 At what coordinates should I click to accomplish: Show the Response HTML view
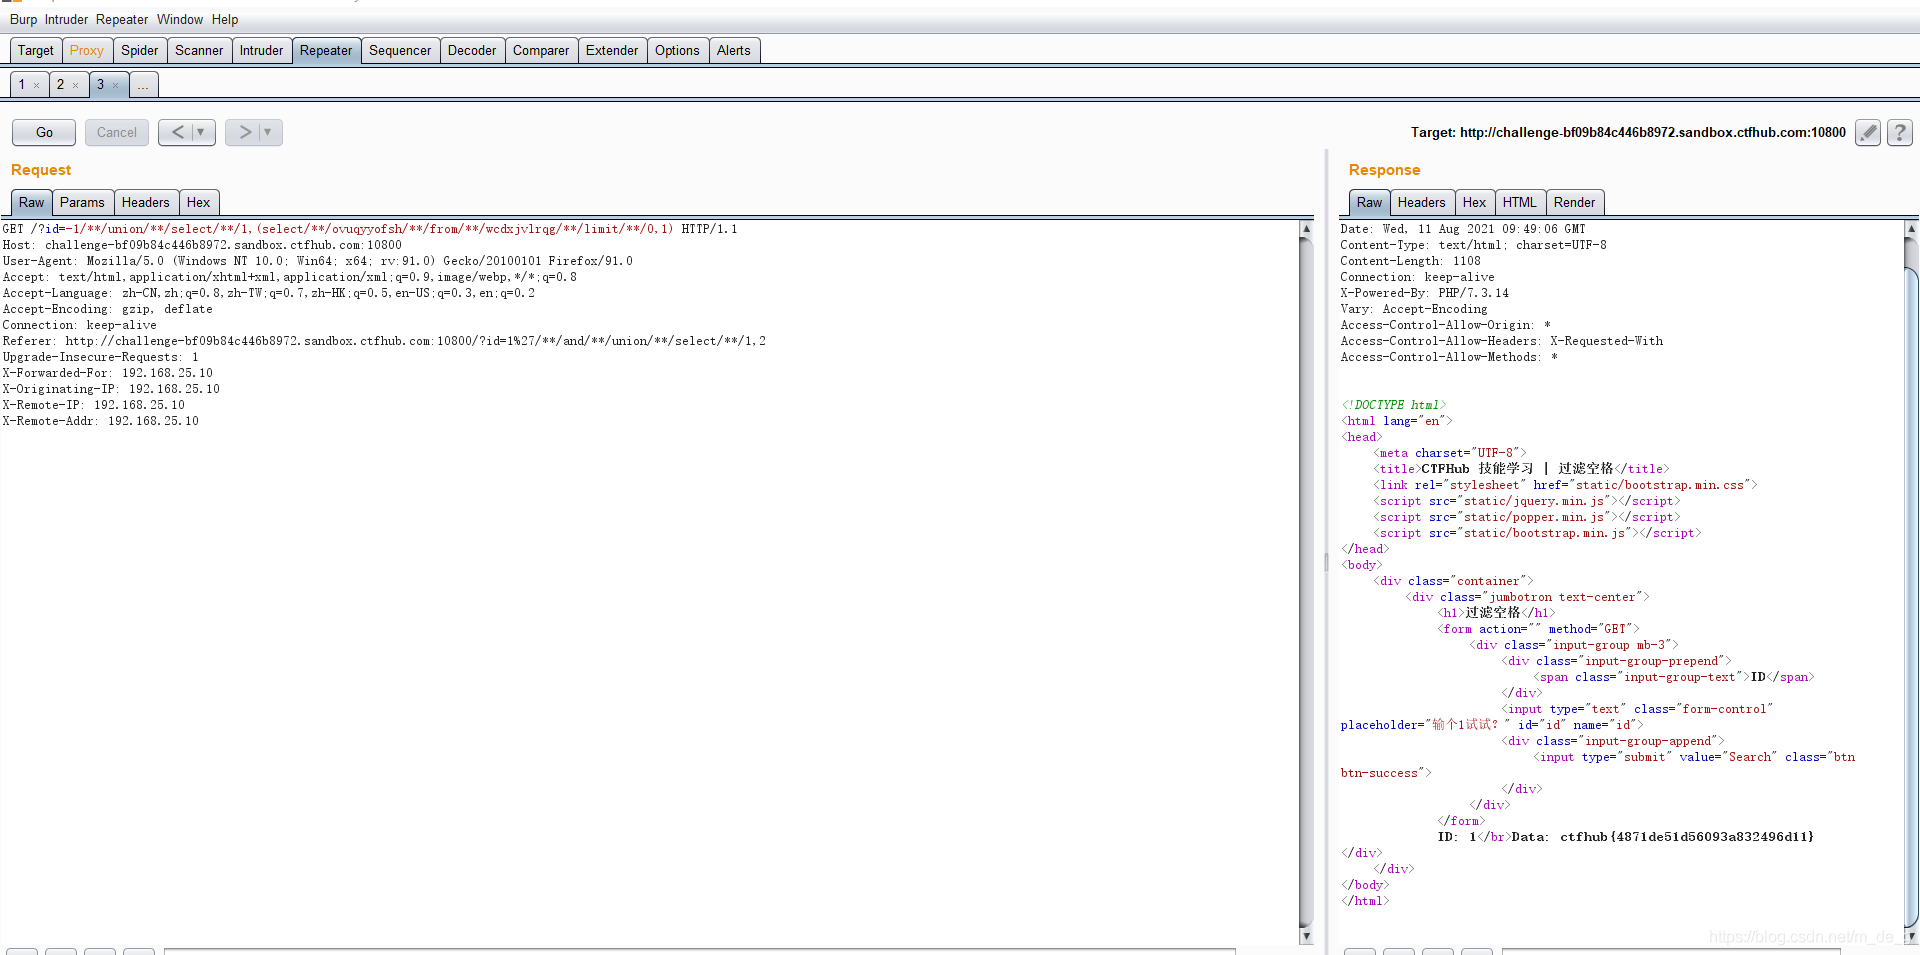pos(1519,202)
